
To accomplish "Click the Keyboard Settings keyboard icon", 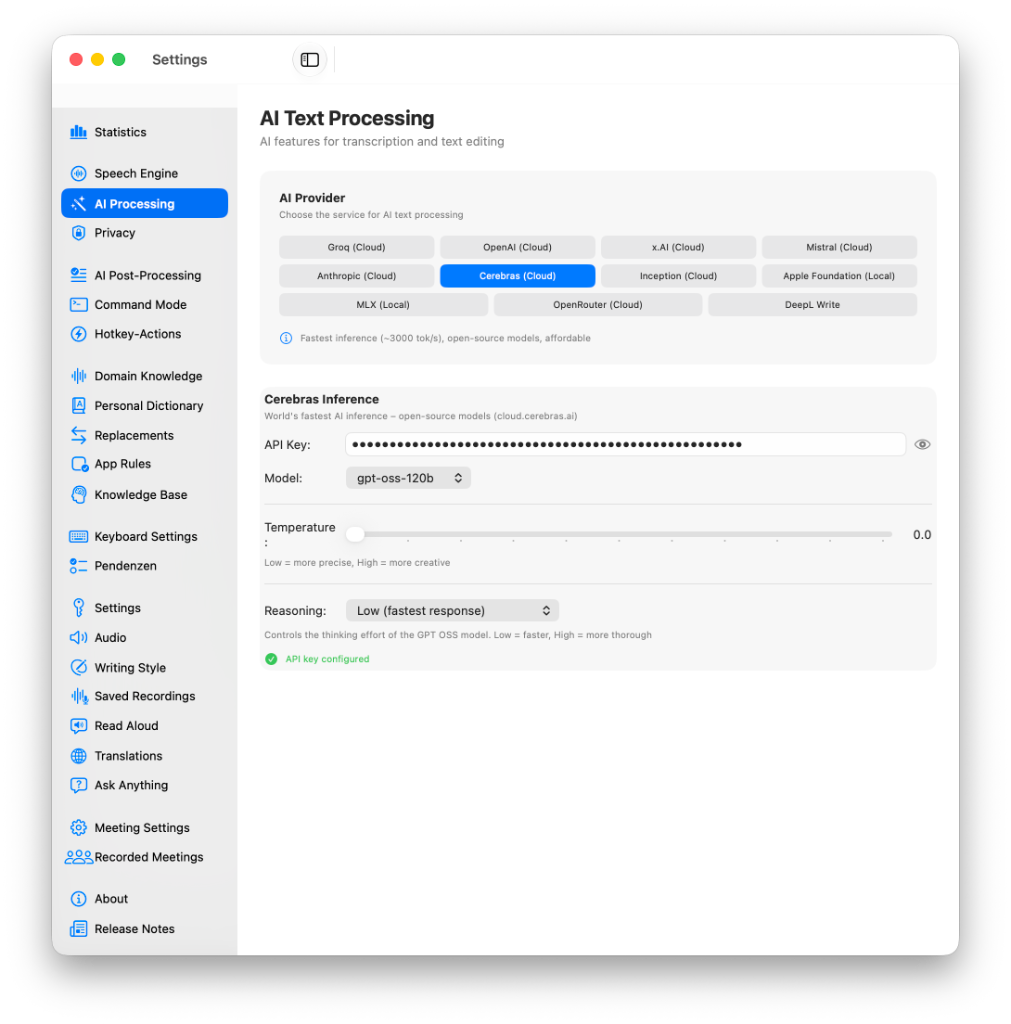I will [x=78, y=537].
